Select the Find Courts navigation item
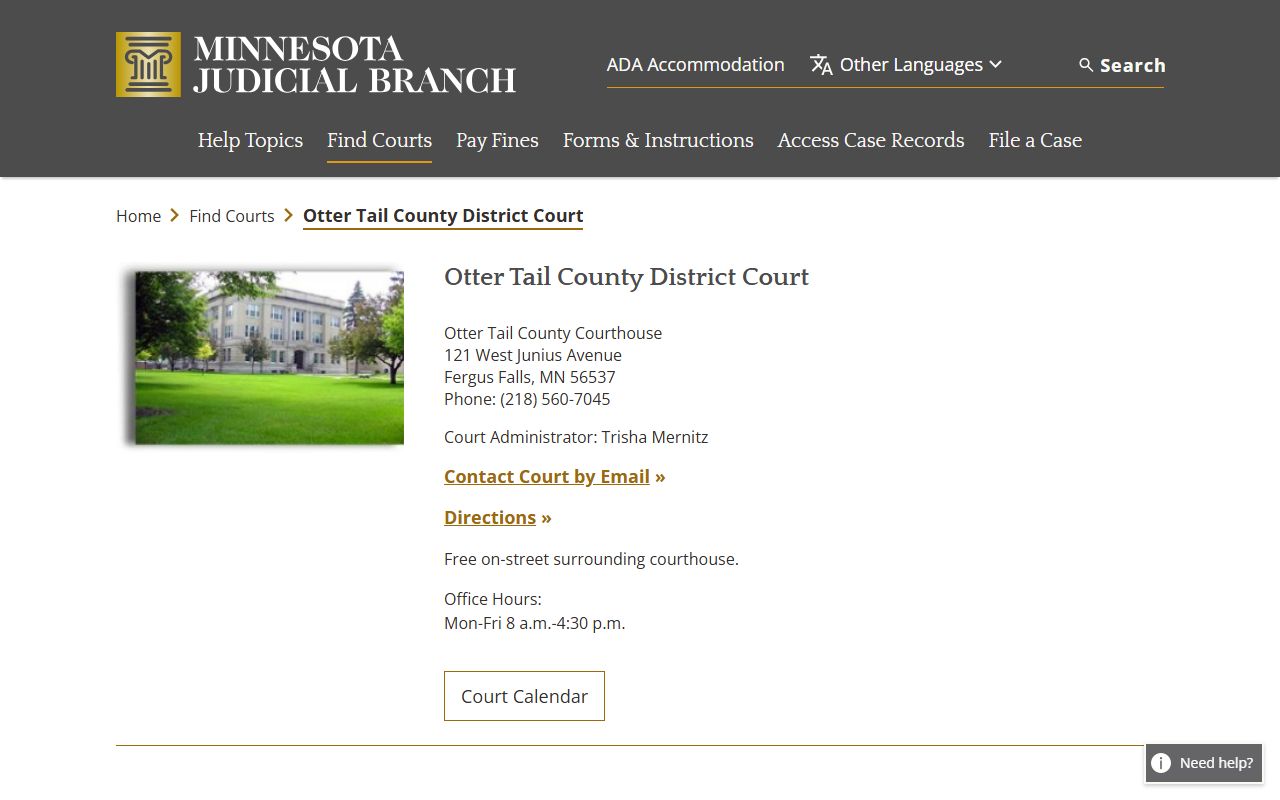Image resolution: width=1280 pixels, height=800 pixels. [x=379, y=140]
